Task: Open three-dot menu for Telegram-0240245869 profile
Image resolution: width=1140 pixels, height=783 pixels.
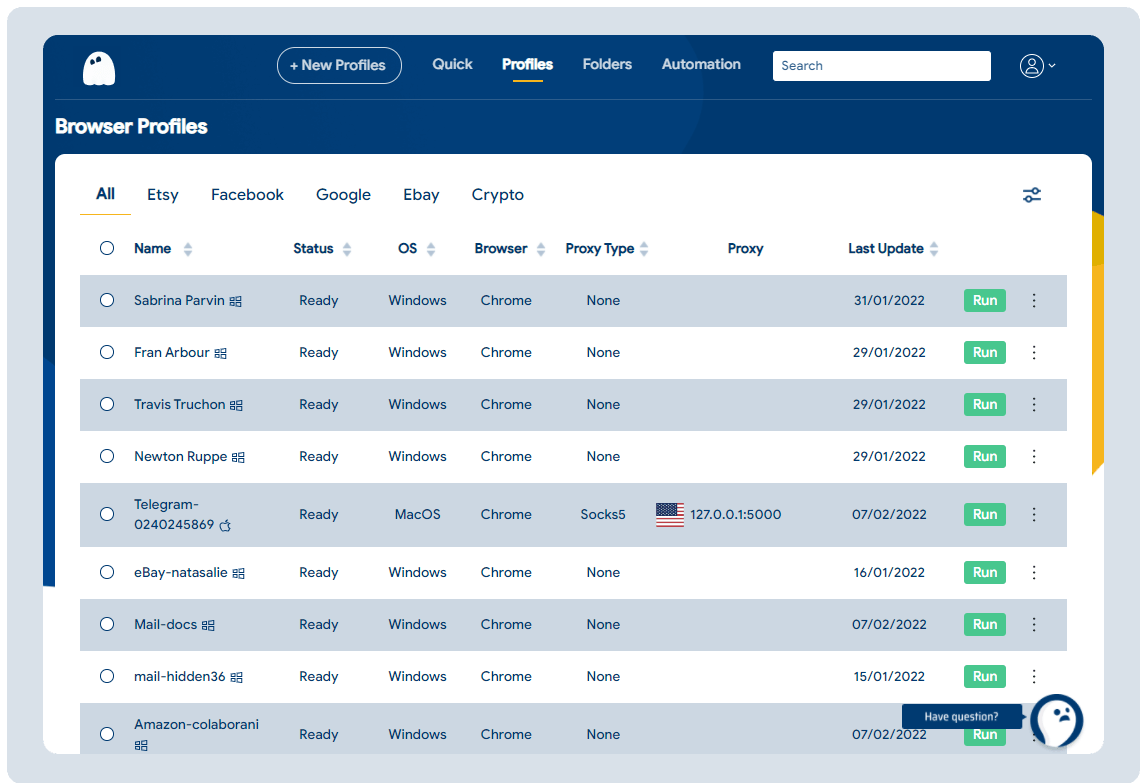Action: (x=1034, y=515)
